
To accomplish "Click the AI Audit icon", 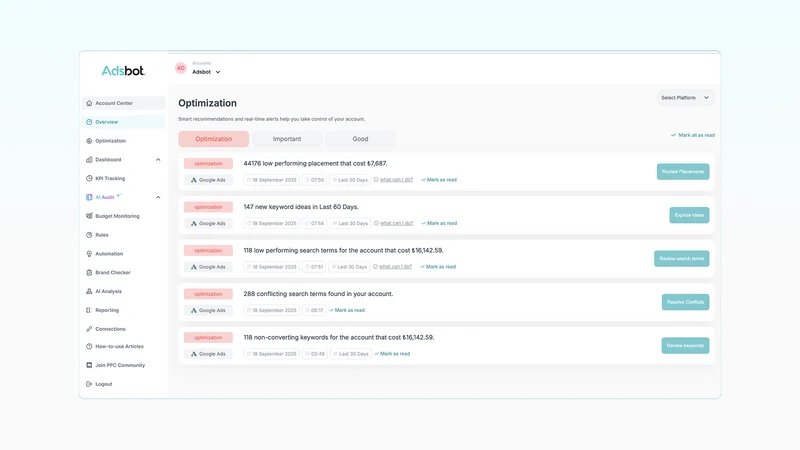I will (89, 197).
